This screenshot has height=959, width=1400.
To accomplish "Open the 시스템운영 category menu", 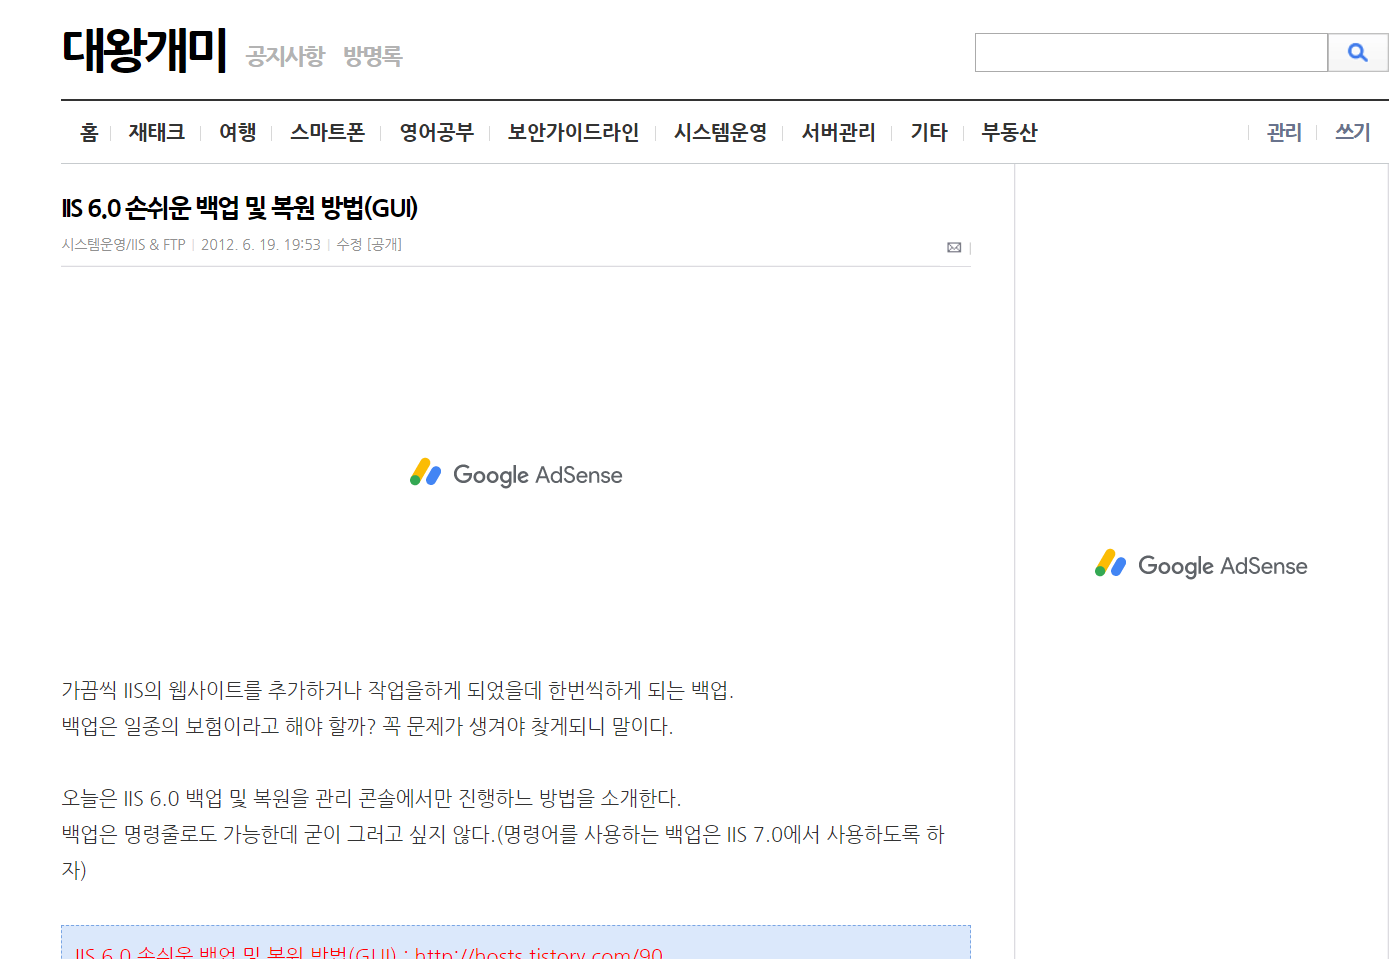I will (721, 132).
